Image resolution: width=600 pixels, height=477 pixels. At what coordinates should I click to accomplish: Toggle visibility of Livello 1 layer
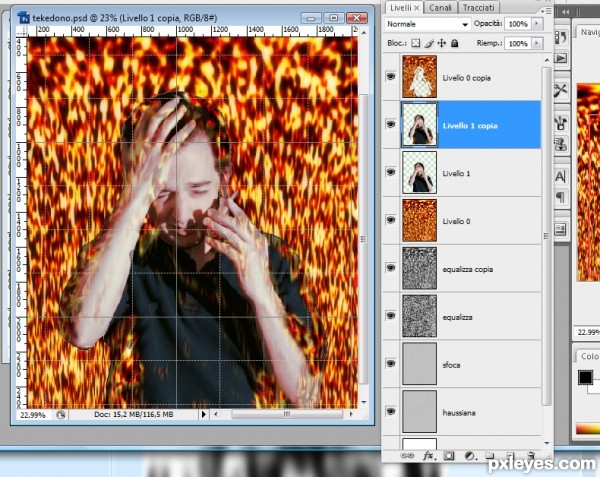click(391, 172)
